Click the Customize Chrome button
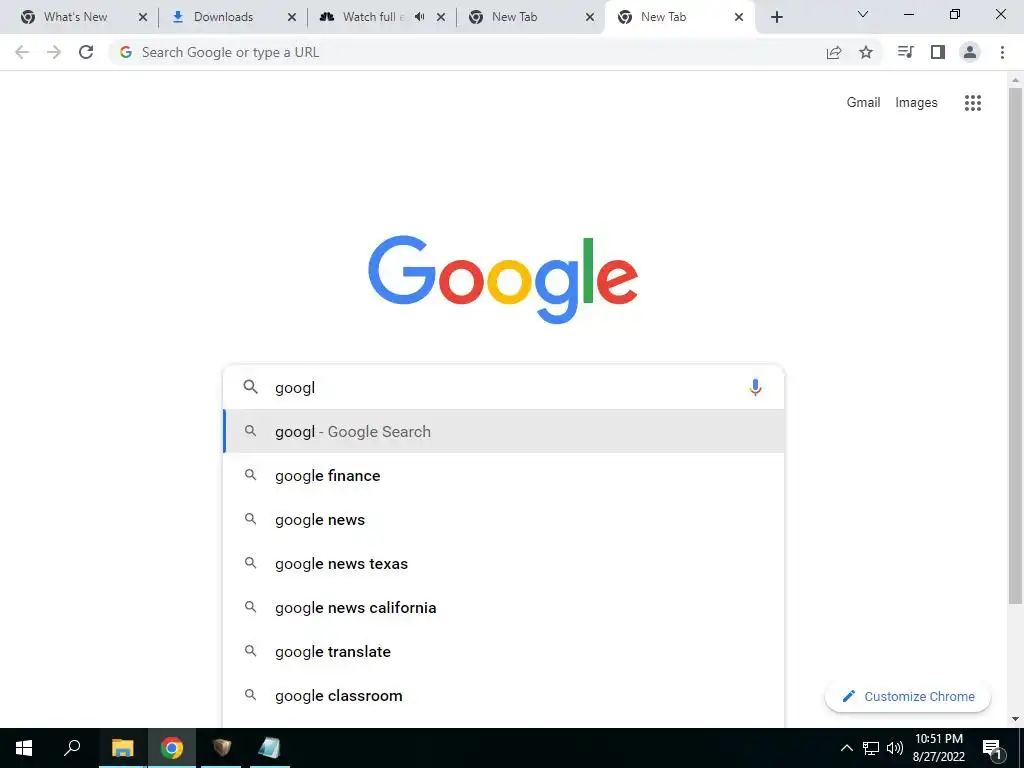This screenshot has height=768, width=1024. click(x=908, y=696)
